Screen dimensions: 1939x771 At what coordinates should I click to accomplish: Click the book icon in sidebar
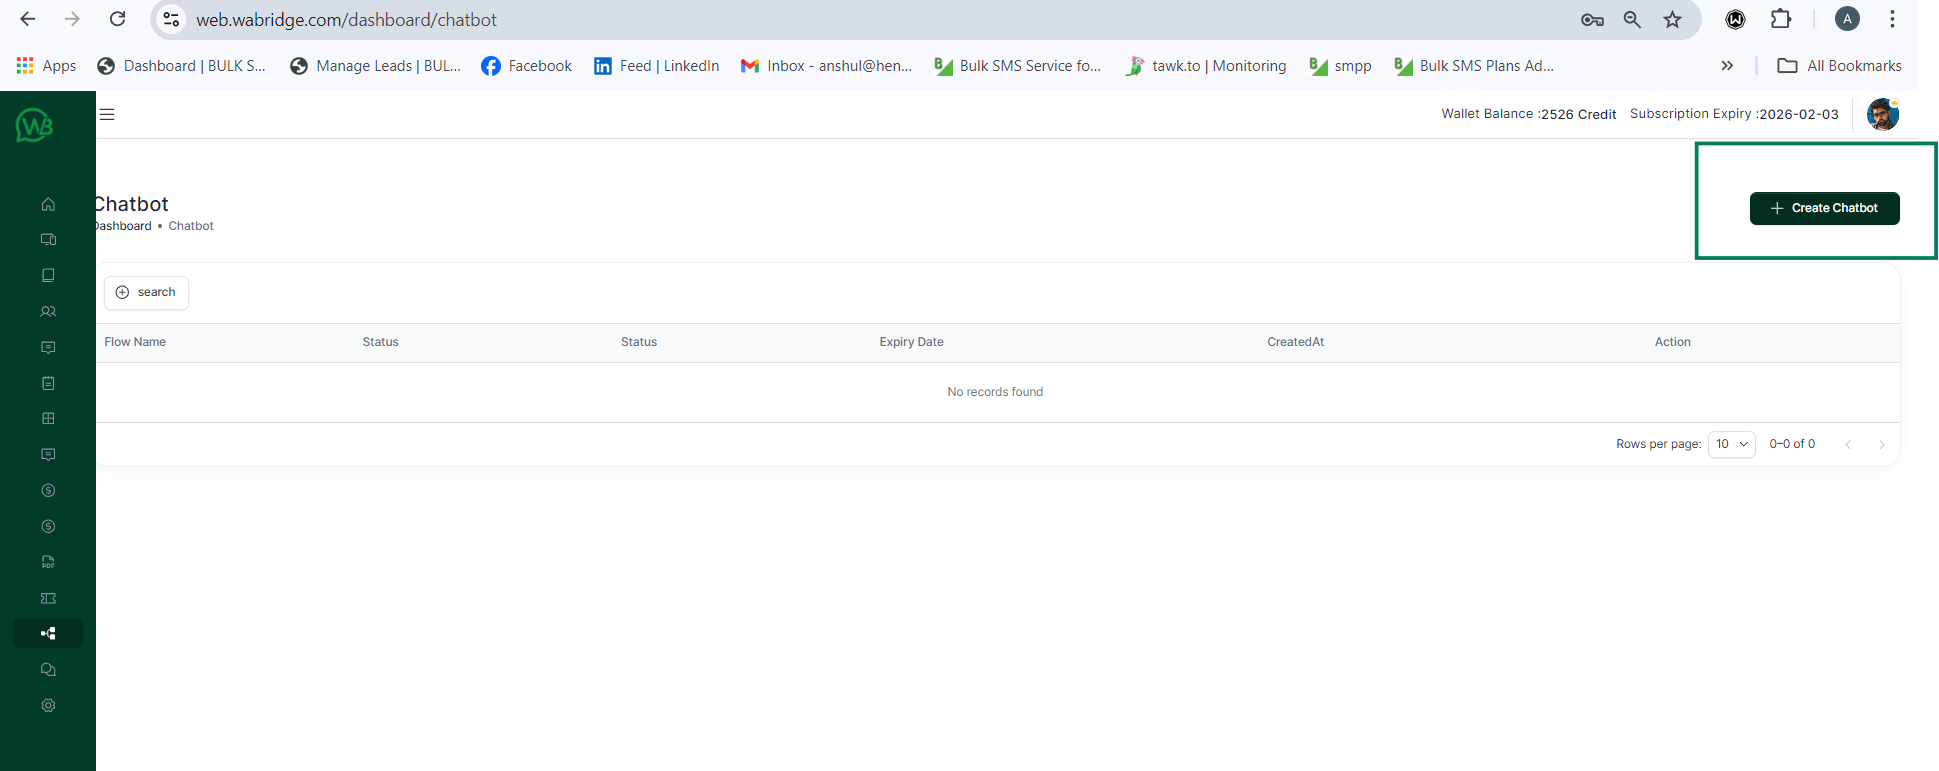[x=48, y=275]
